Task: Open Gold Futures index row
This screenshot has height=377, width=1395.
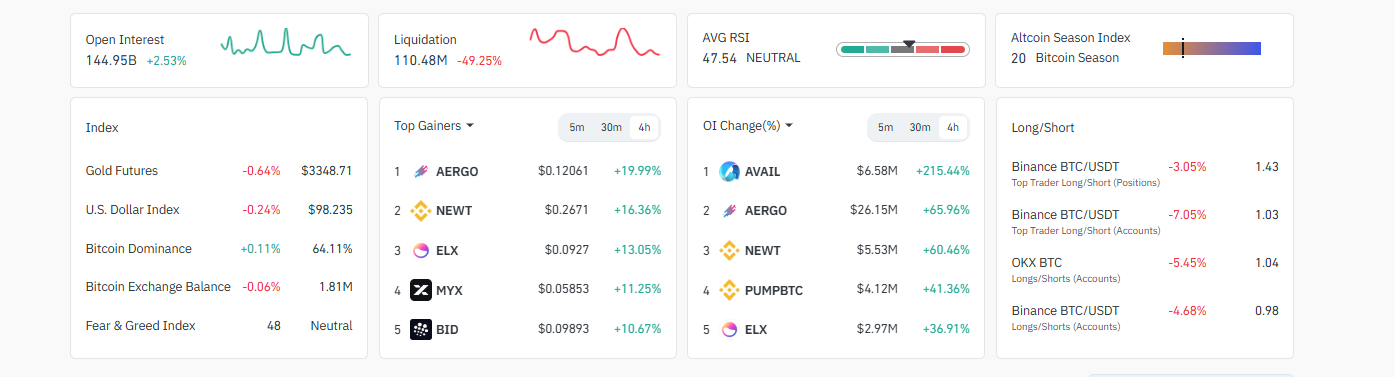Action: [219, 171]
